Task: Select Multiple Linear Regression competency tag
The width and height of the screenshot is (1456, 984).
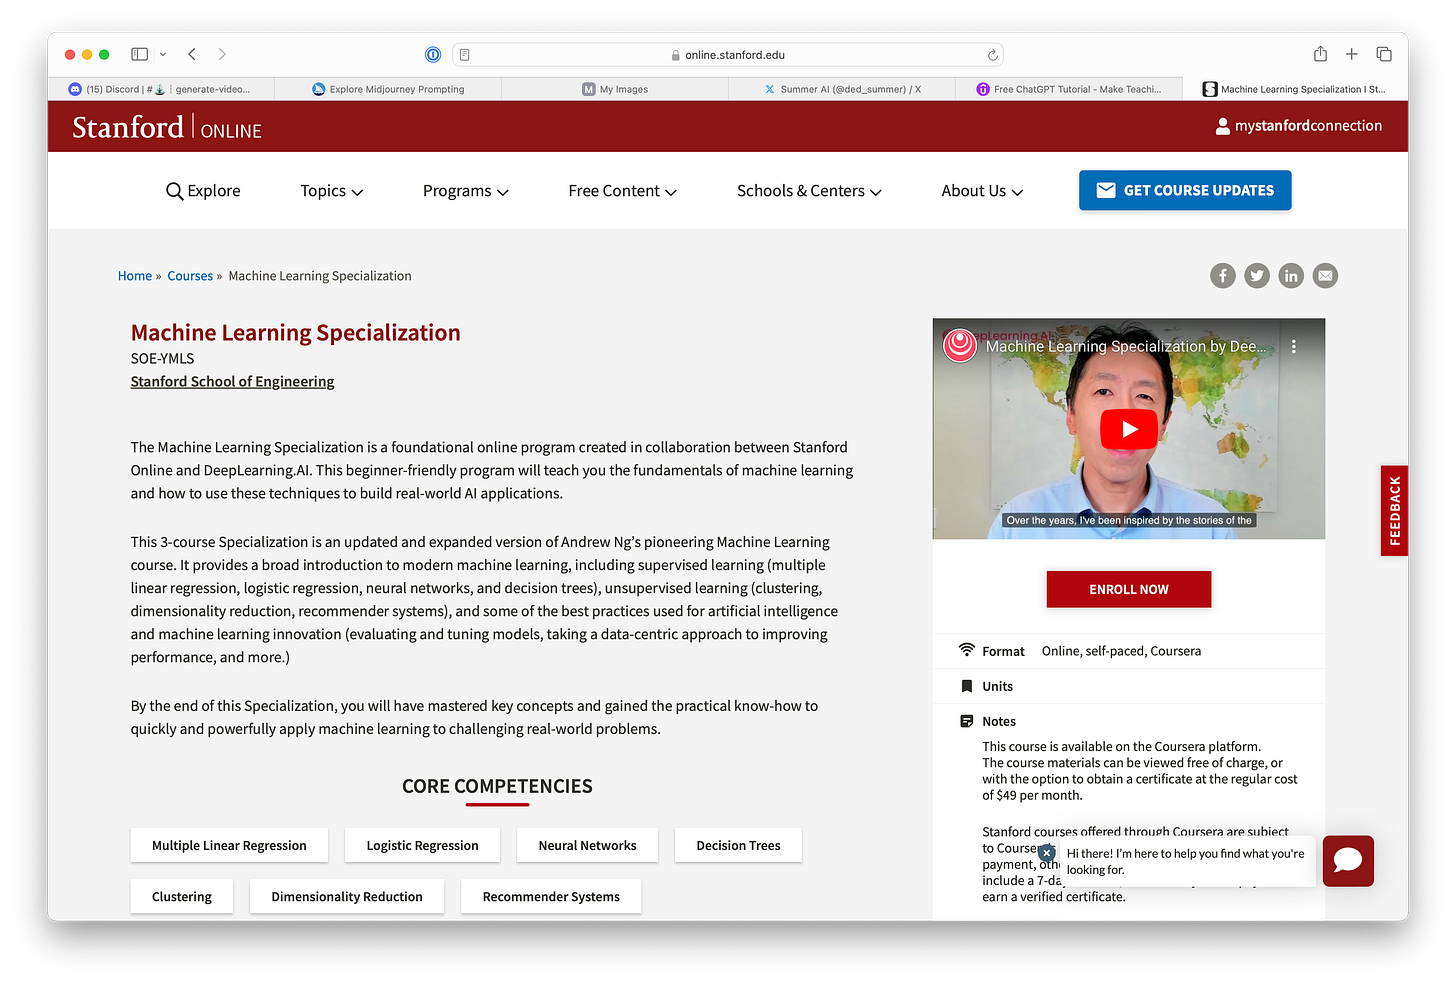Action: pyautogui.click(x=229, y=845)
